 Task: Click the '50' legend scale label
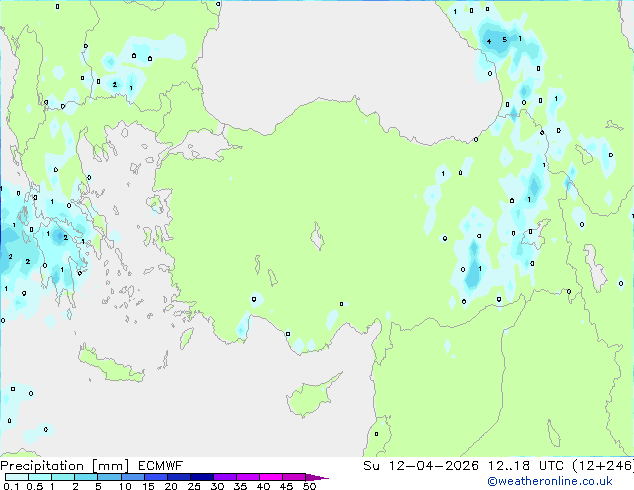pos(309,486)
